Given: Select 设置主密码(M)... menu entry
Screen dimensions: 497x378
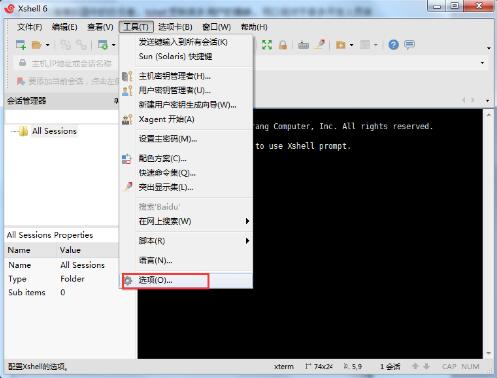Looking at the screenshot, I should pos(186,139).
